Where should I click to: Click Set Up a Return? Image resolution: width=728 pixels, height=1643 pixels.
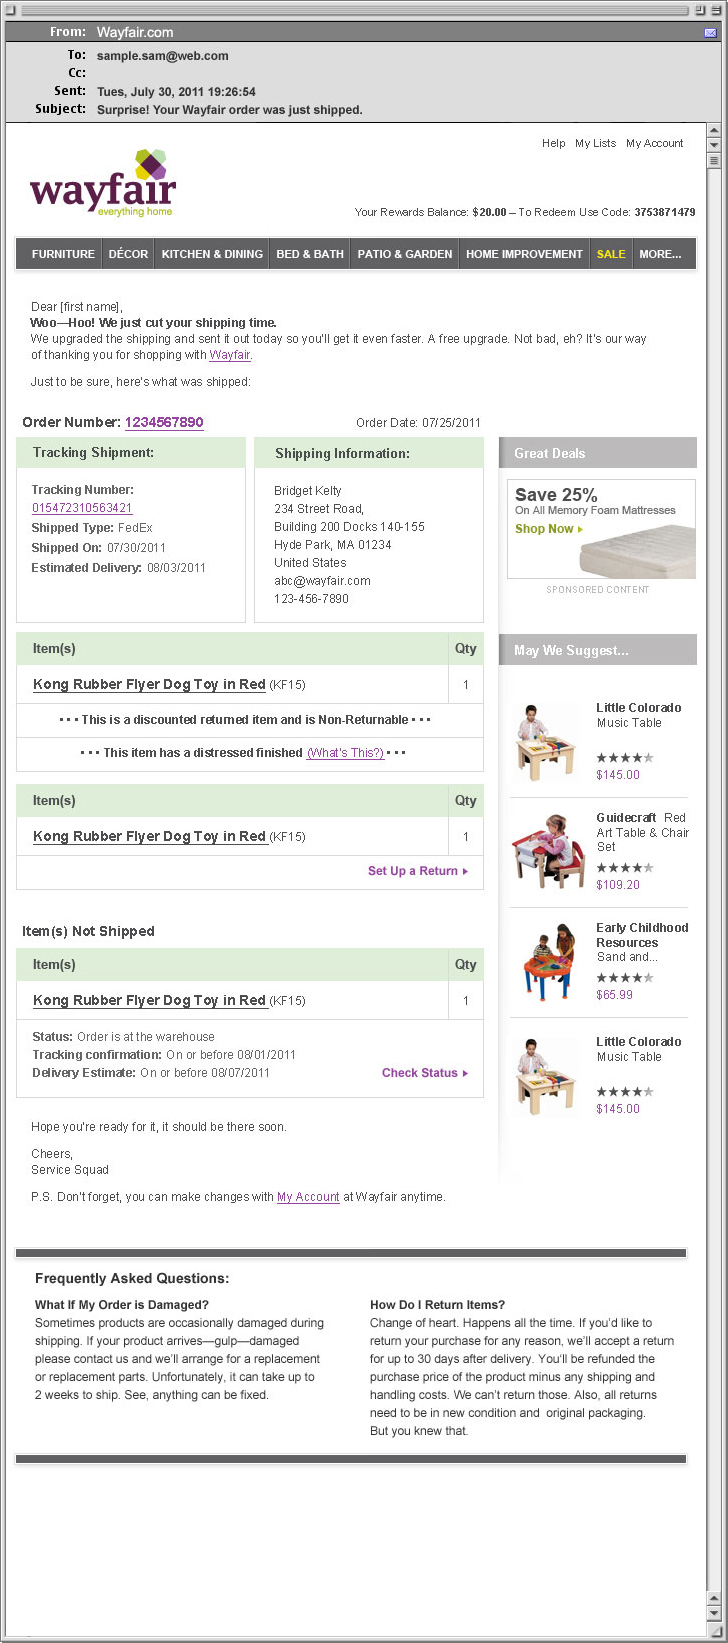[417, 871]
